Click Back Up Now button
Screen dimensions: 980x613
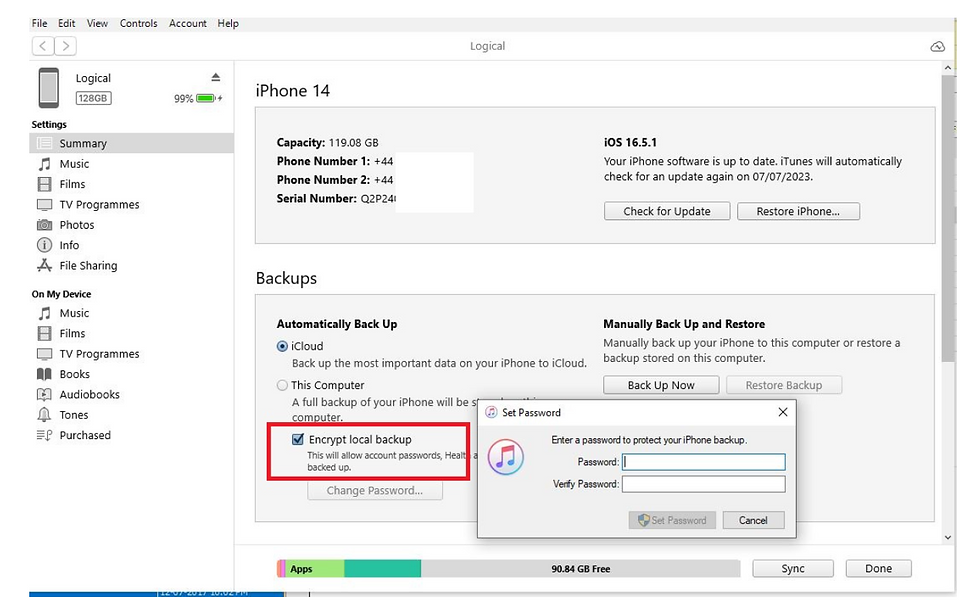coord(661,385)
